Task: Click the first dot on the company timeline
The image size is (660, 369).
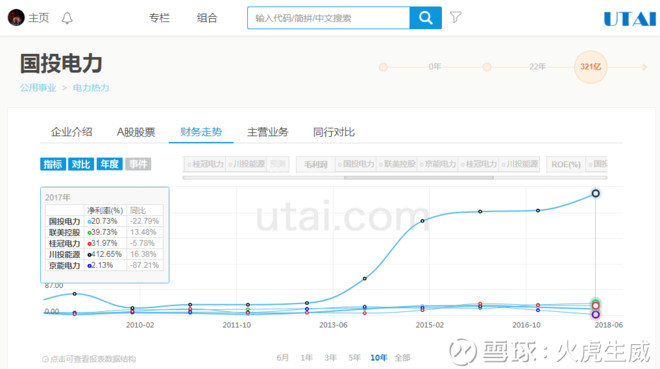Action: (x=383, y=67)
